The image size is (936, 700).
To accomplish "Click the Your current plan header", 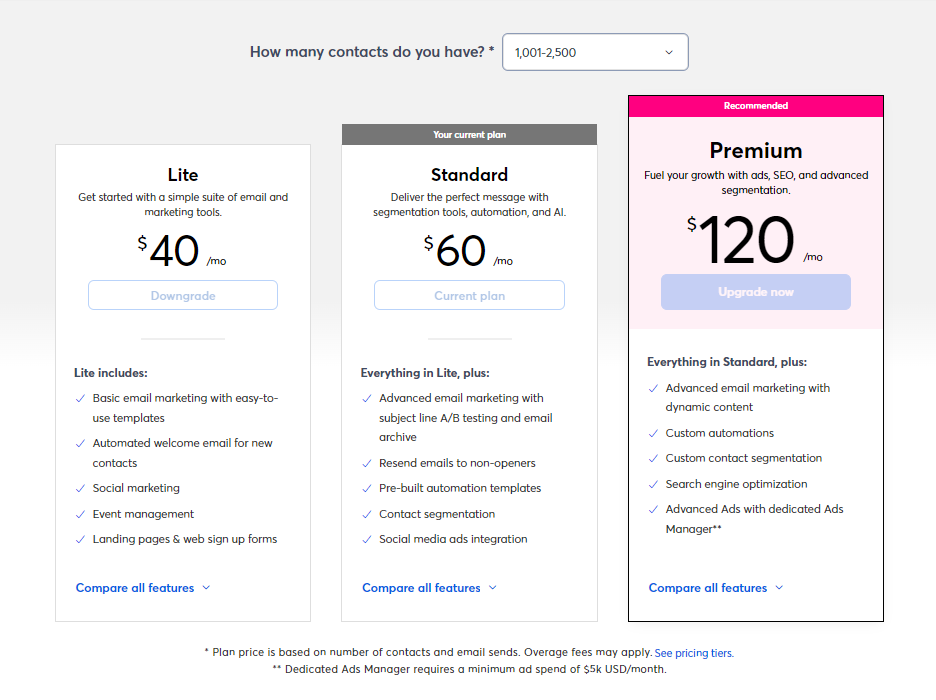I will [x=469, y=135].
